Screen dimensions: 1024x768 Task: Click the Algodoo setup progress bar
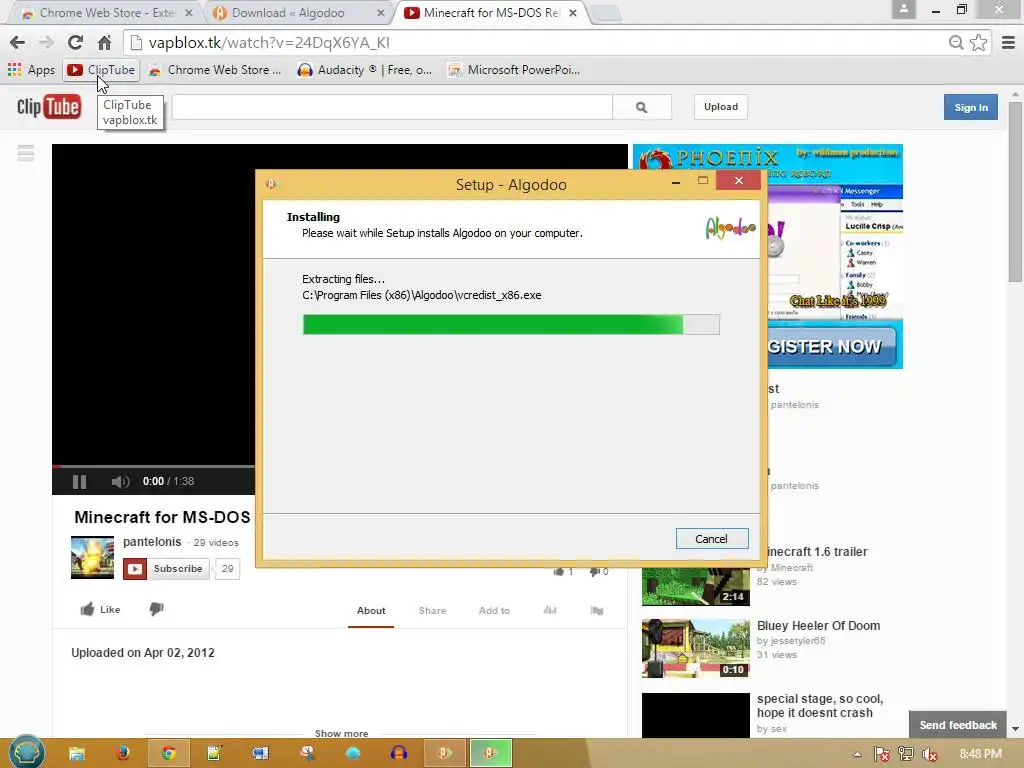point(511,325)
